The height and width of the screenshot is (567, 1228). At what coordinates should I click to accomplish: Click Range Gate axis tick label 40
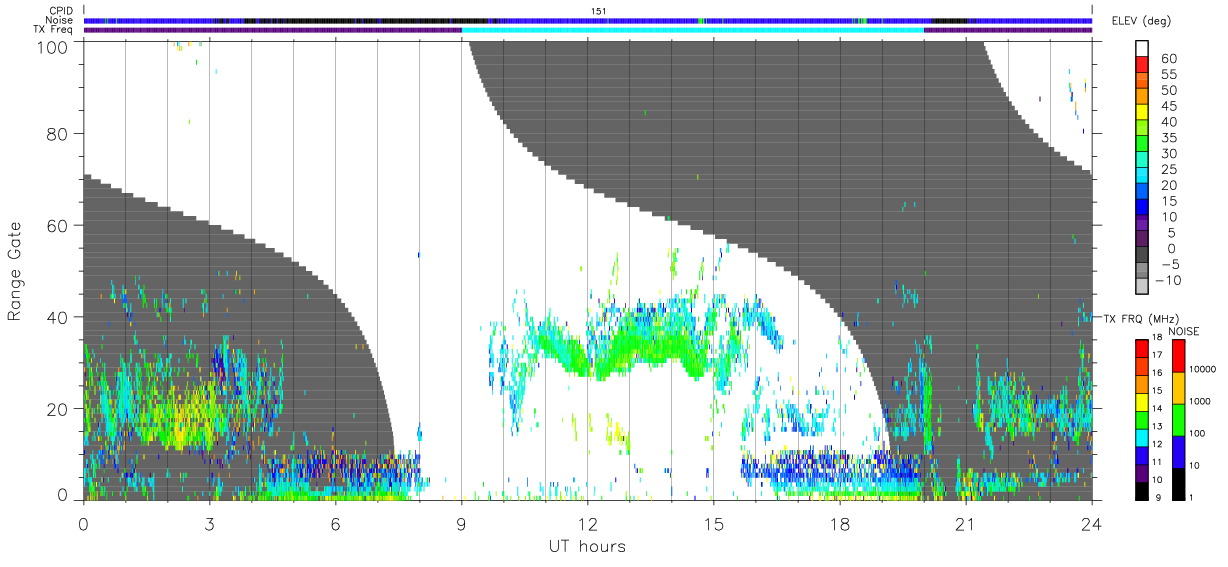click(58, 317)
